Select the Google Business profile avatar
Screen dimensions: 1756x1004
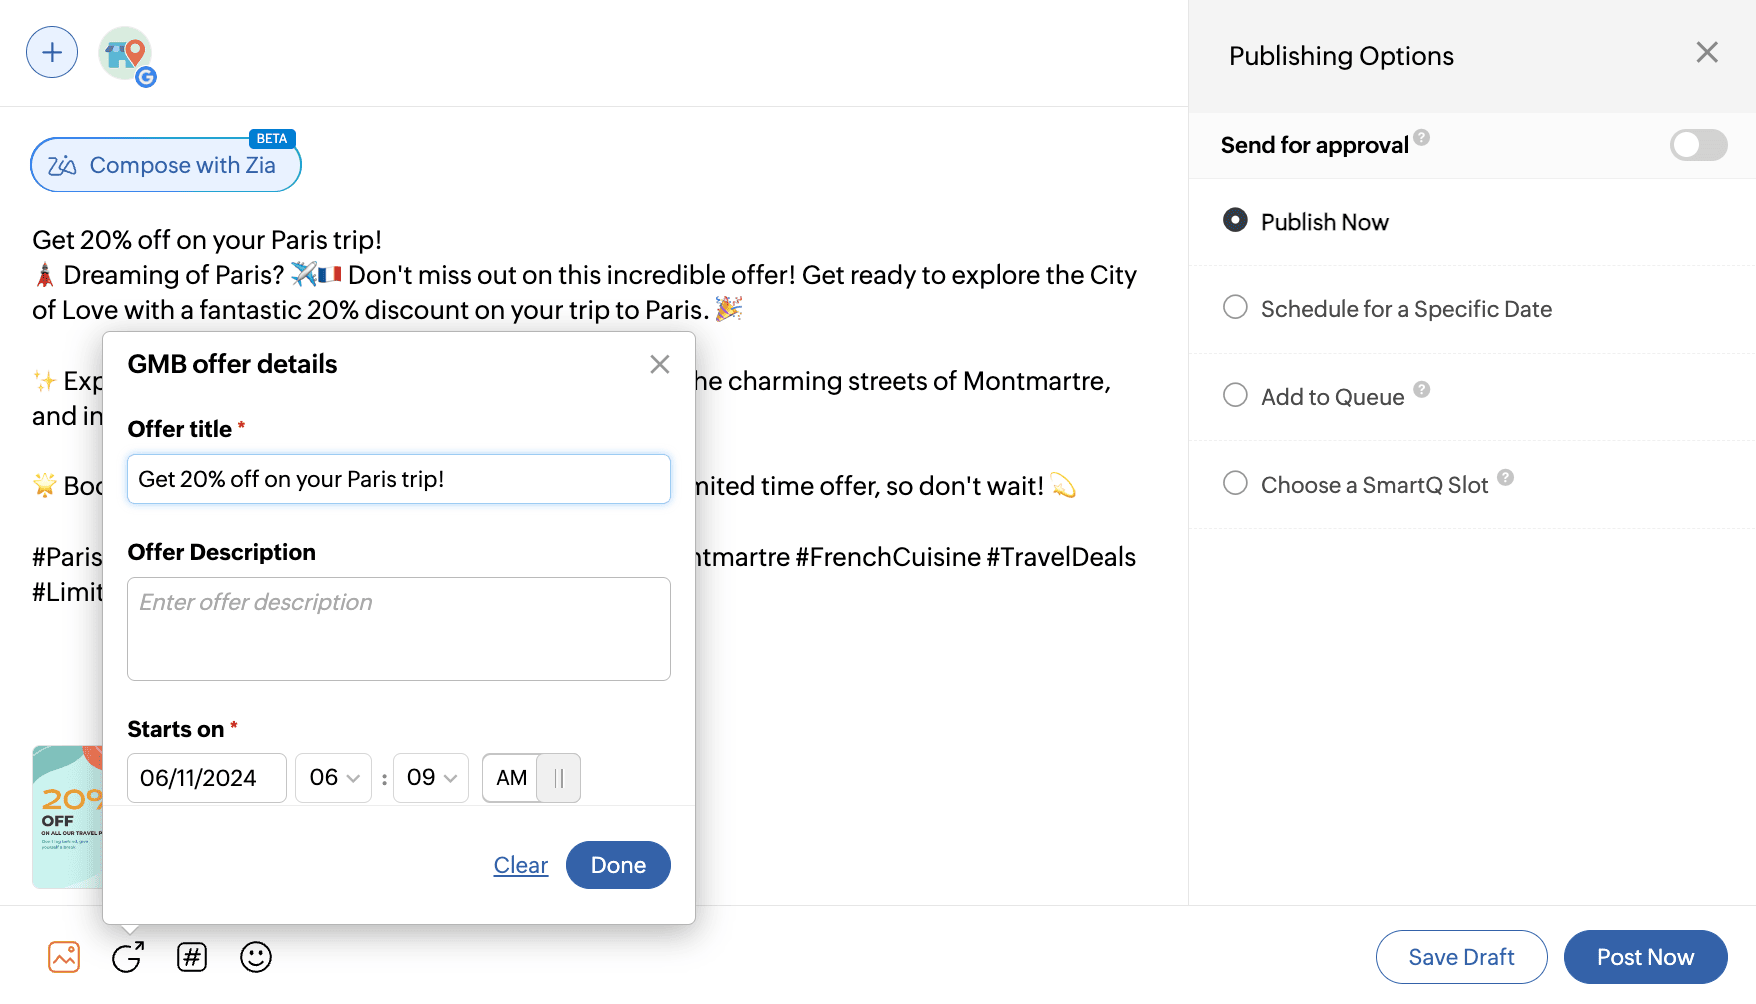pyautogui.click(x=126, y=54)
